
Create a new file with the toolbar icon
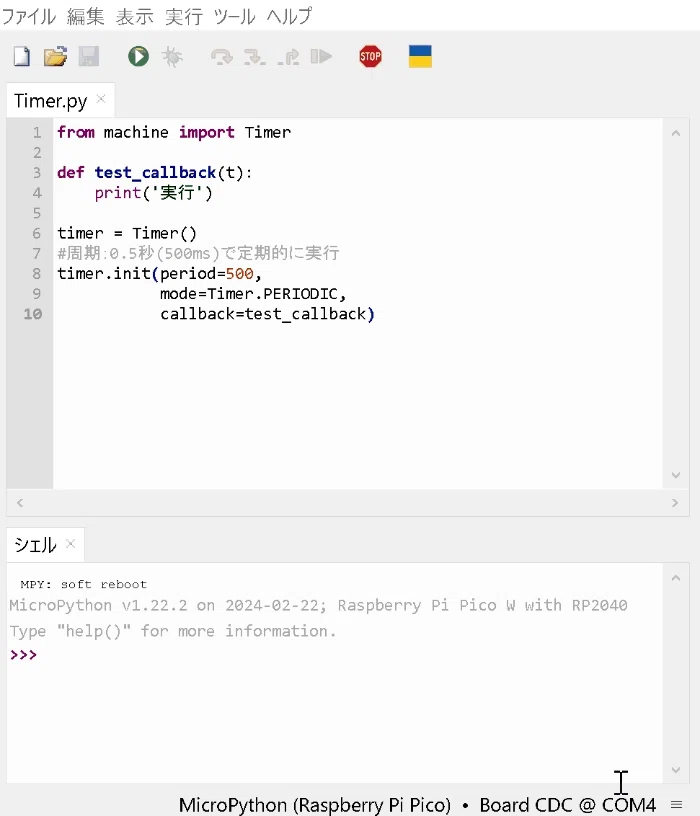tap(21, 56)
